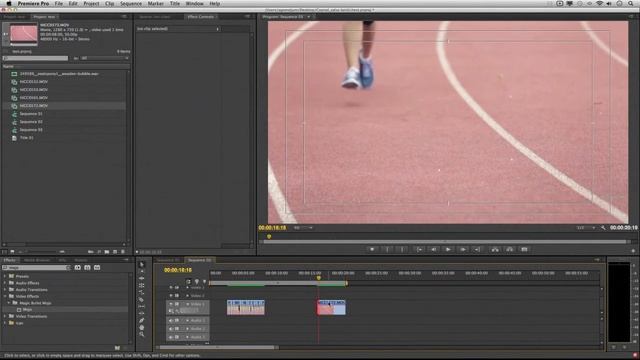
Task: Click Go to In point button
Action: 419,249
